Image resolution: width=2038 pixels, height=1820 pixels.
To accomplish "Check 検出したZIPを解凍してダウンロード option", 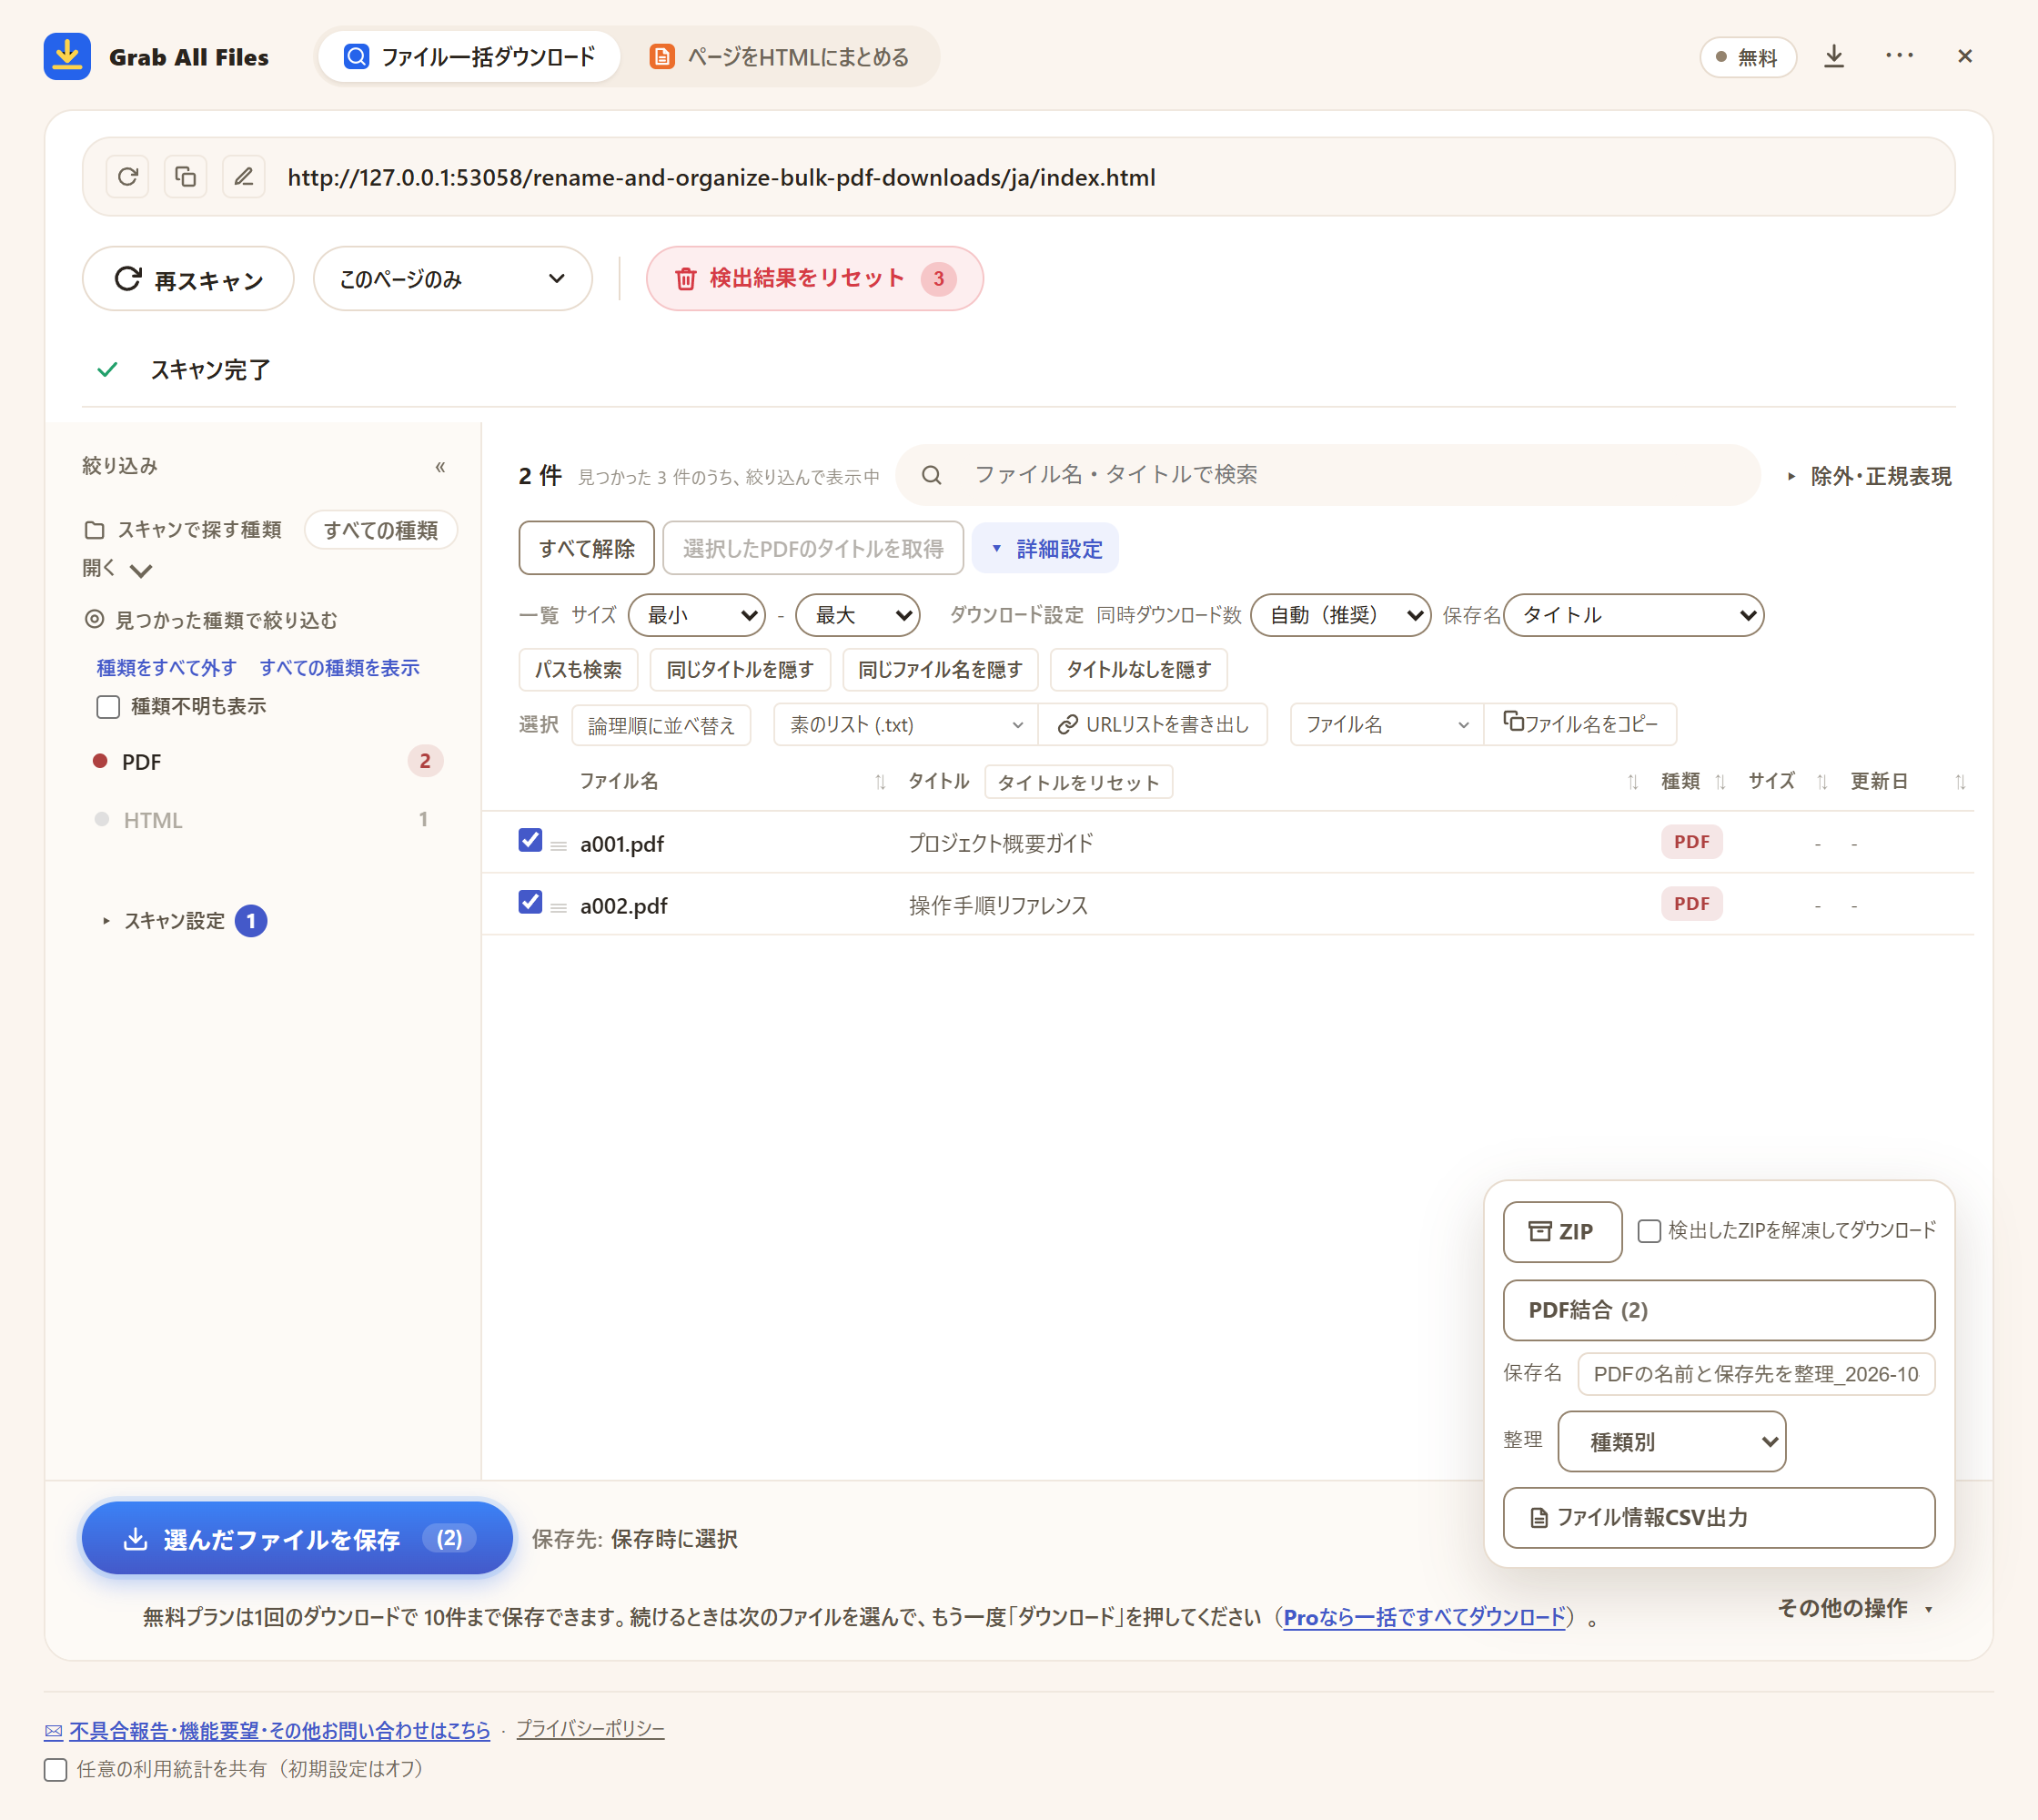I will (x=1649, y=1231).
